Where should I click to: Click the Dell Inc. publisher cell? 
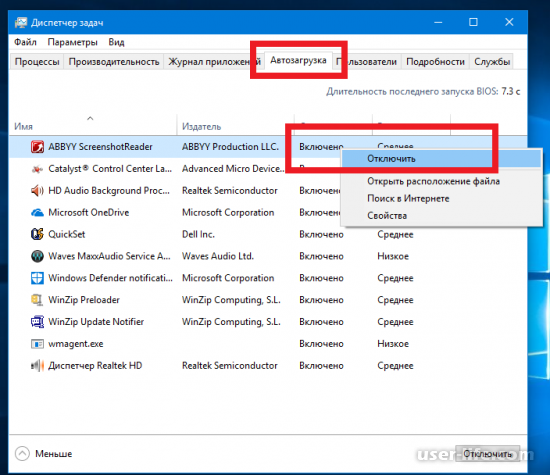coord(198,234)
